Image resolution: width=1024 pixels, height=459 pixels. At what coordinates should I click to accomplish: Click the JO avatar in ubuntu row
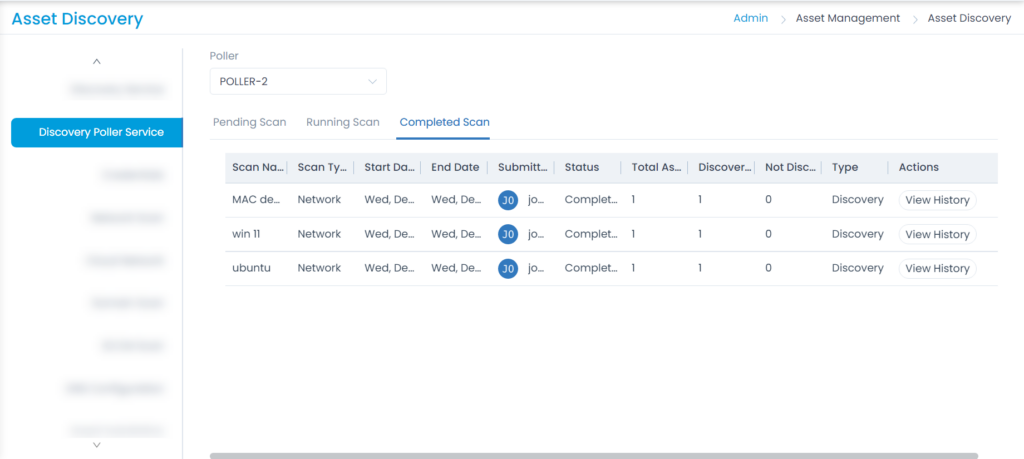click(508, 268)
